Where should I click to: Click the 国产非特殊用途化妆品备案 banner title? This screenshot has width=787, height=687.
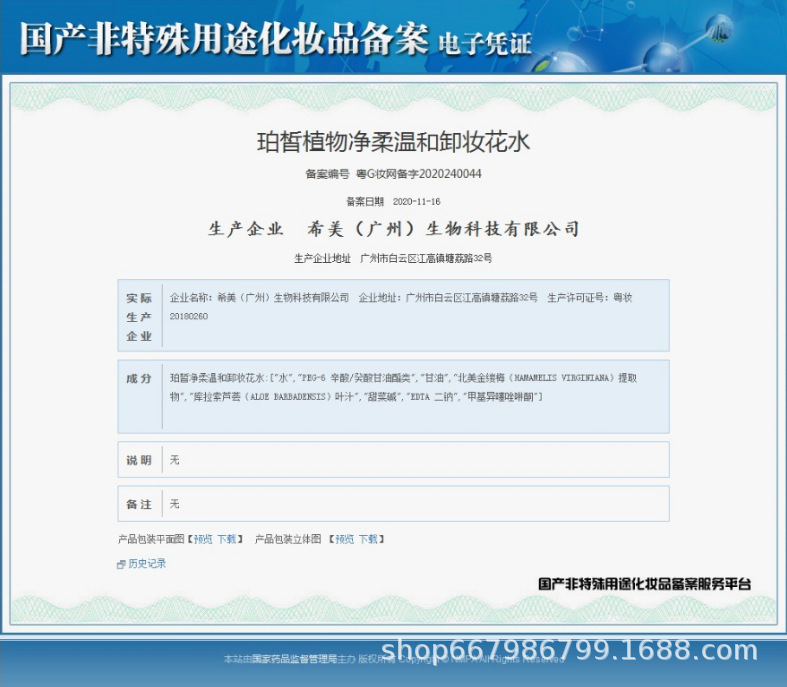pyautogui.click(x=224, y=39)
